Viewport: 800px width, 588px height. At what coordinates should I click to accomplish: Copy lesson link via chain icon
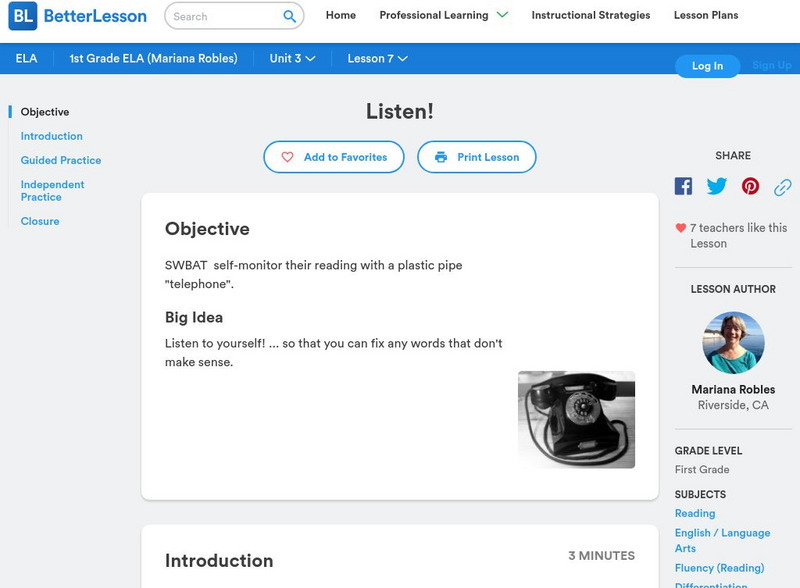(x=783, y=187)
